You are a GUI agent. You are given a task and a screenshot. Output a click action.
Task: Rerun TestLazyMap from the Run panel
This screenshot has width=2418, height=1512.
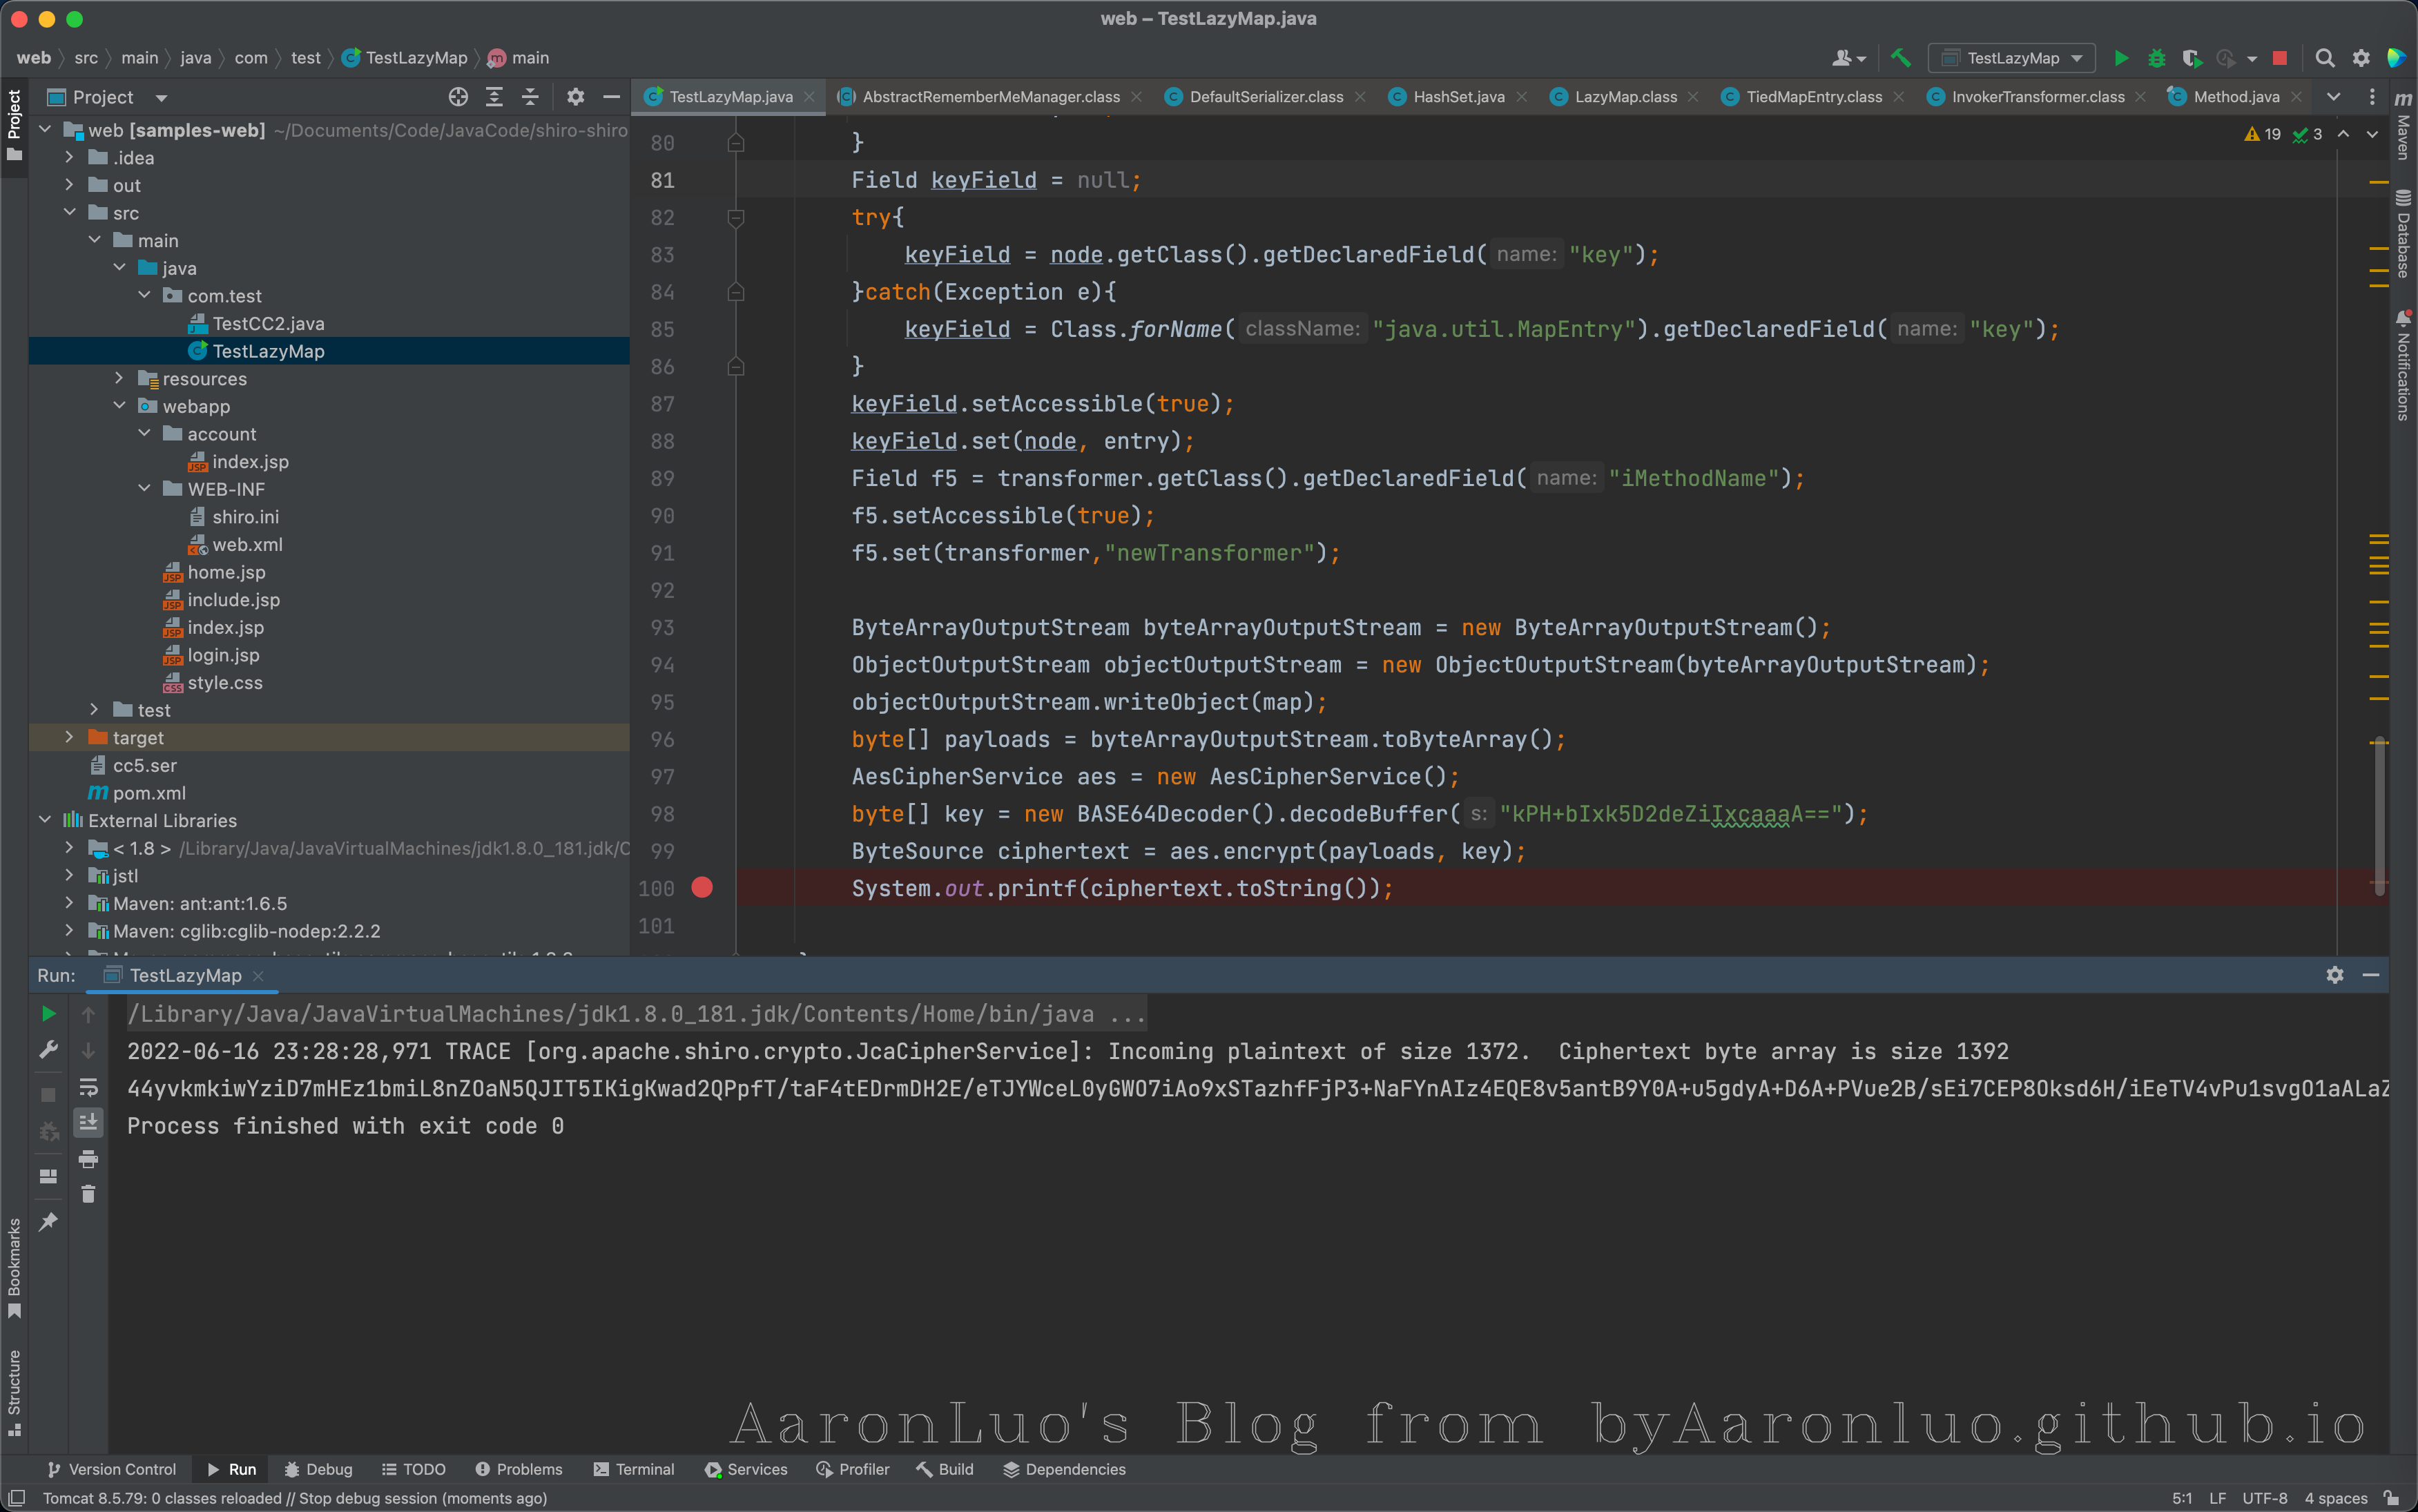click(48, 1014)
